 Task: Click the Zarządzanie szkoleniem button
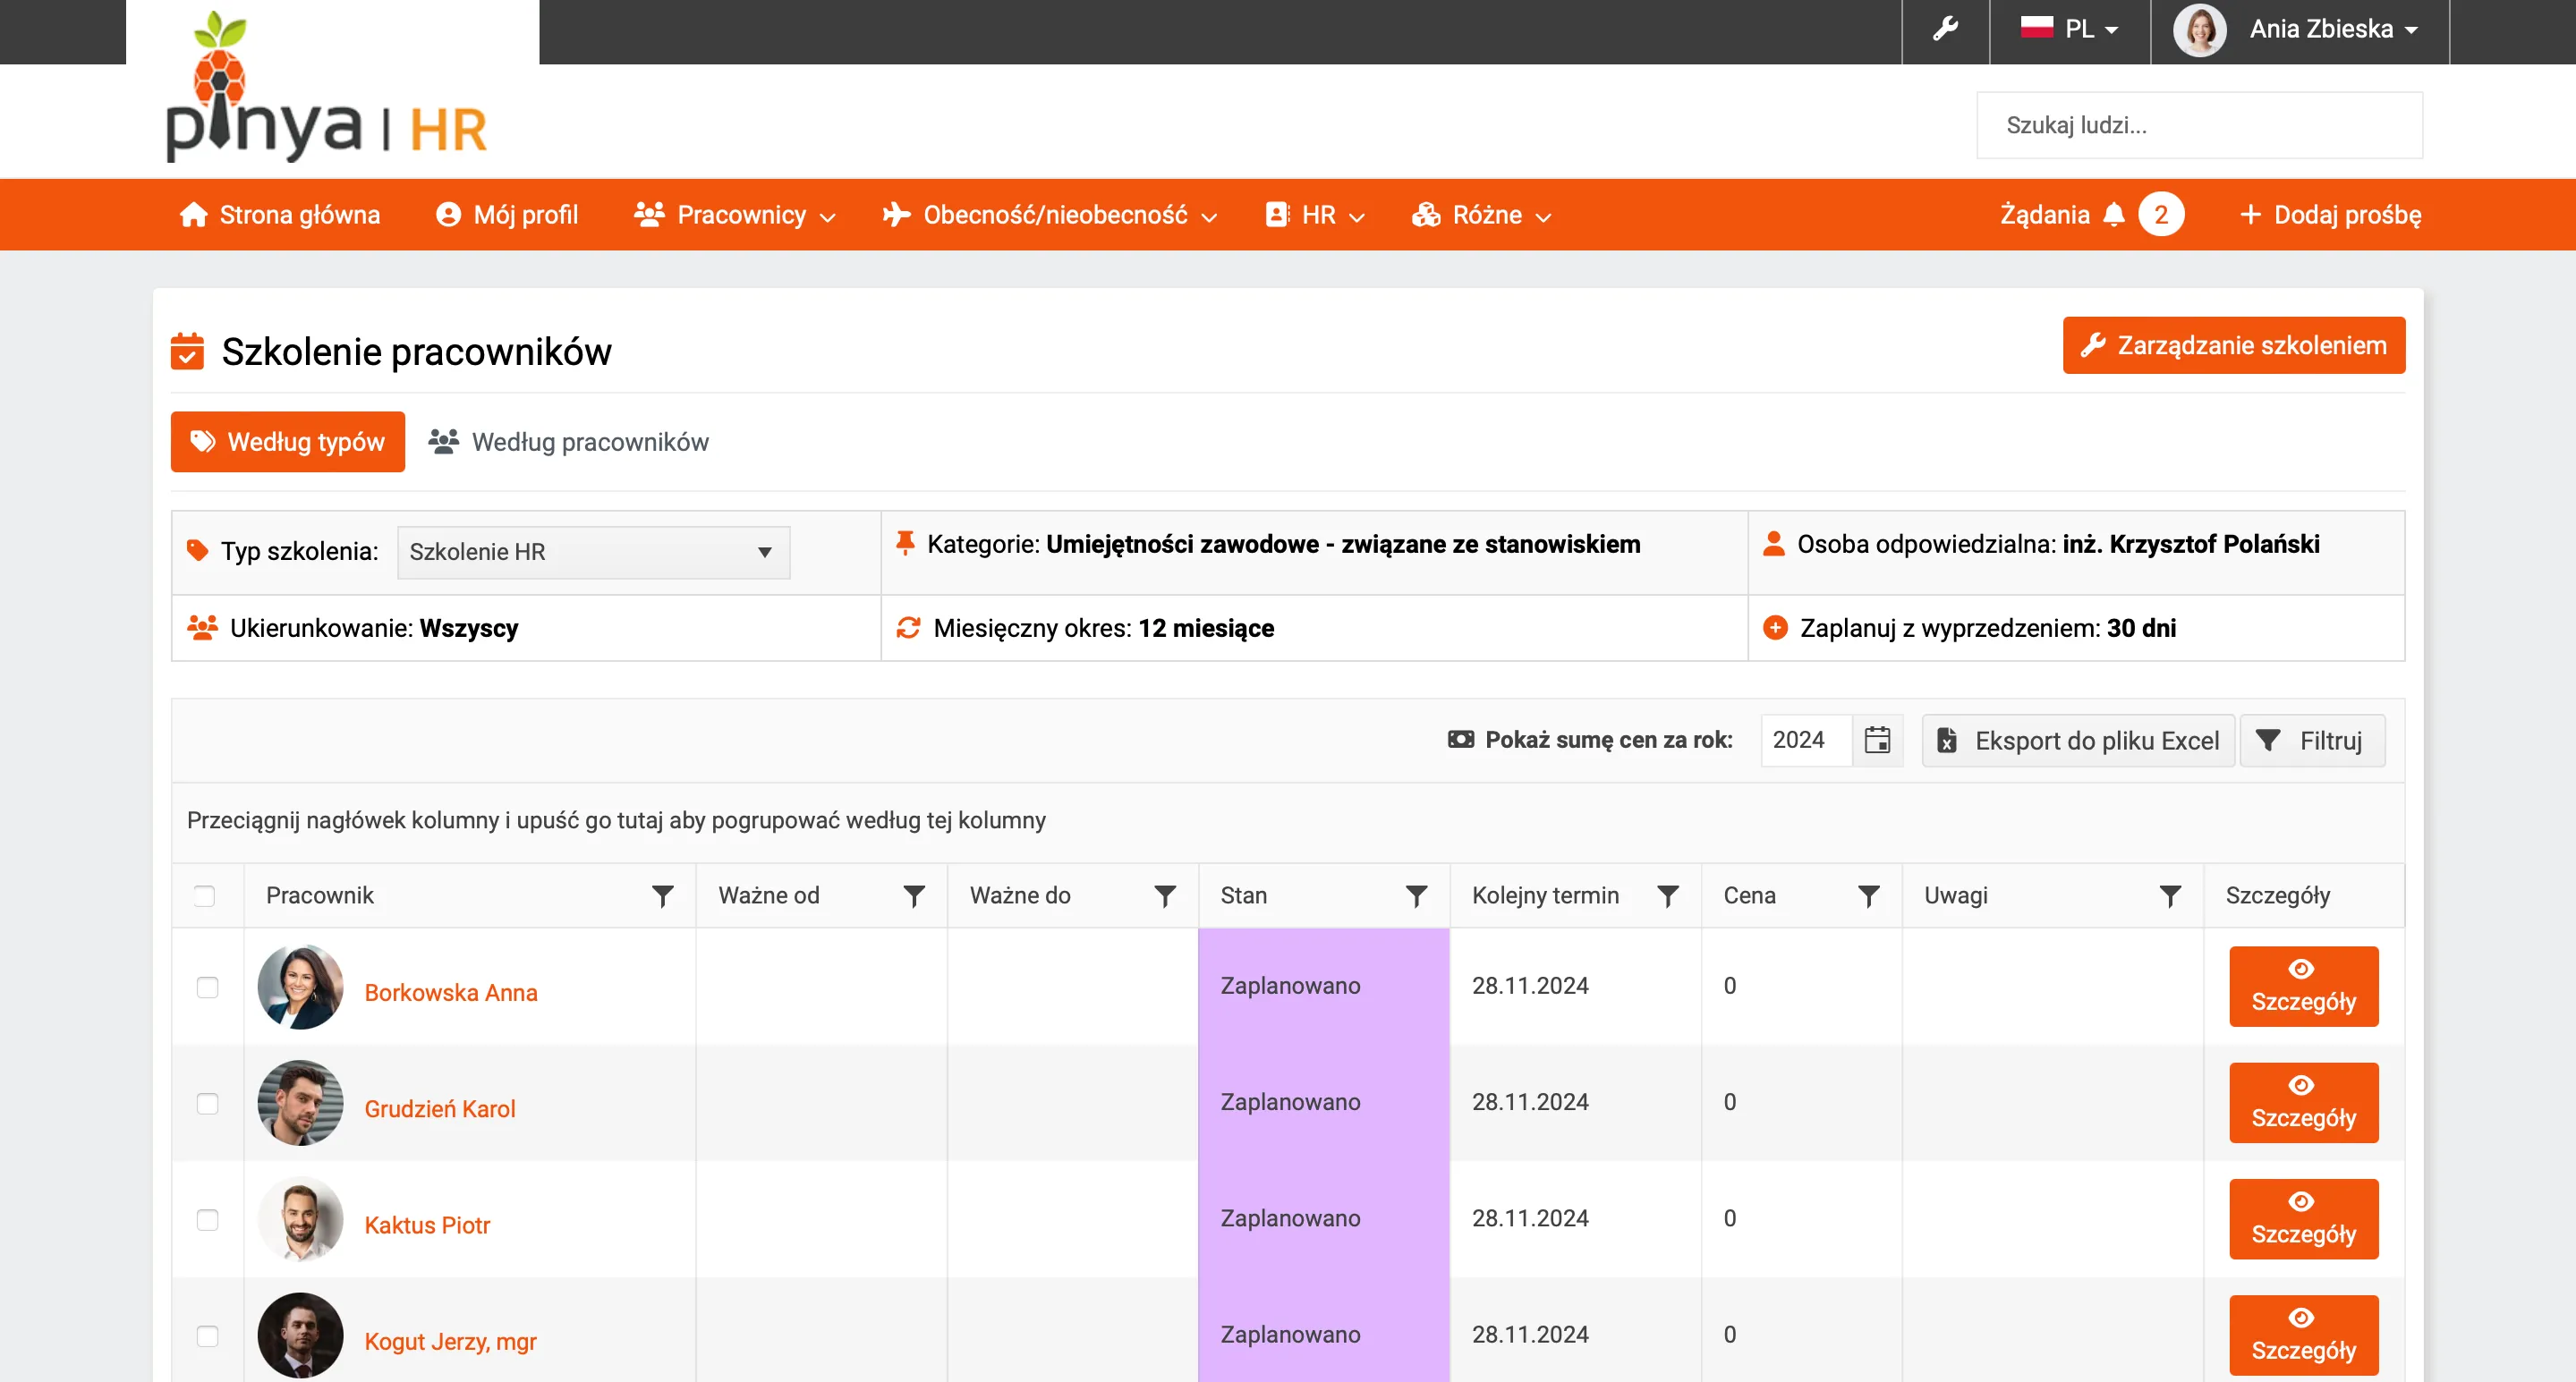click(x=2234, y=345)
